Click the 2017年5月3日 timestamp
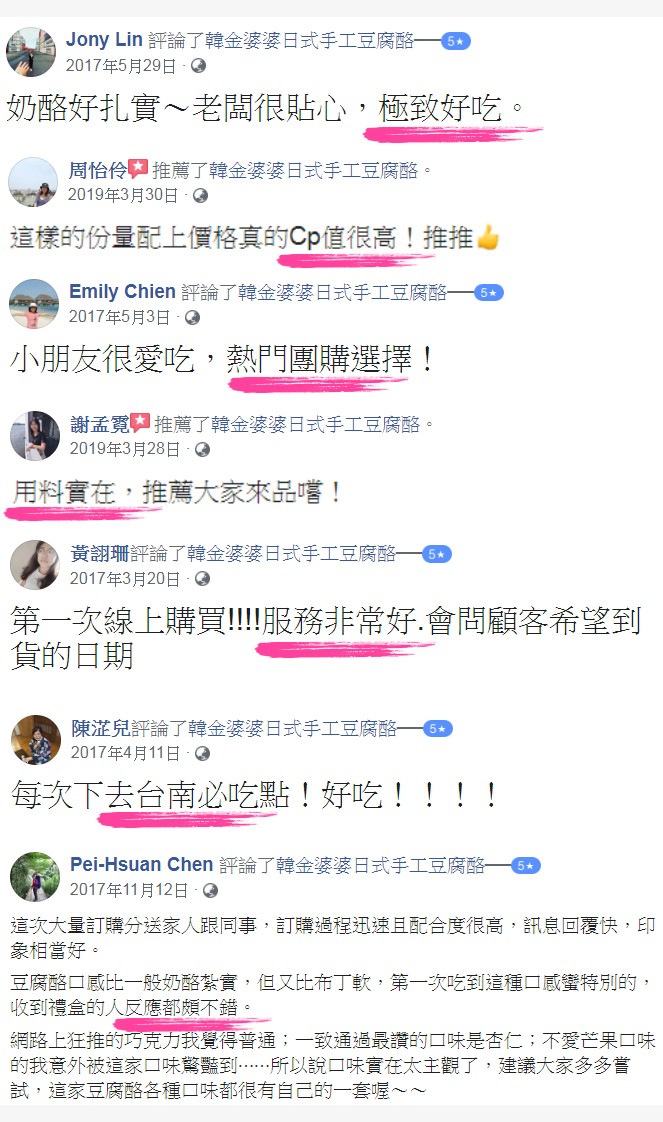The image size is (663, 1122). coord(119,317)
